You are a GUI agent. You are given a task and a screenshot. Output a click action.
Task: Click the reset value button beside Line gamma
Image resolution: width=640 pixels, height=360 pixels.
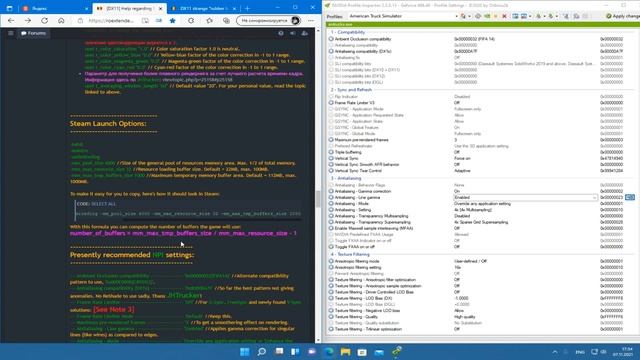point(630,198)
